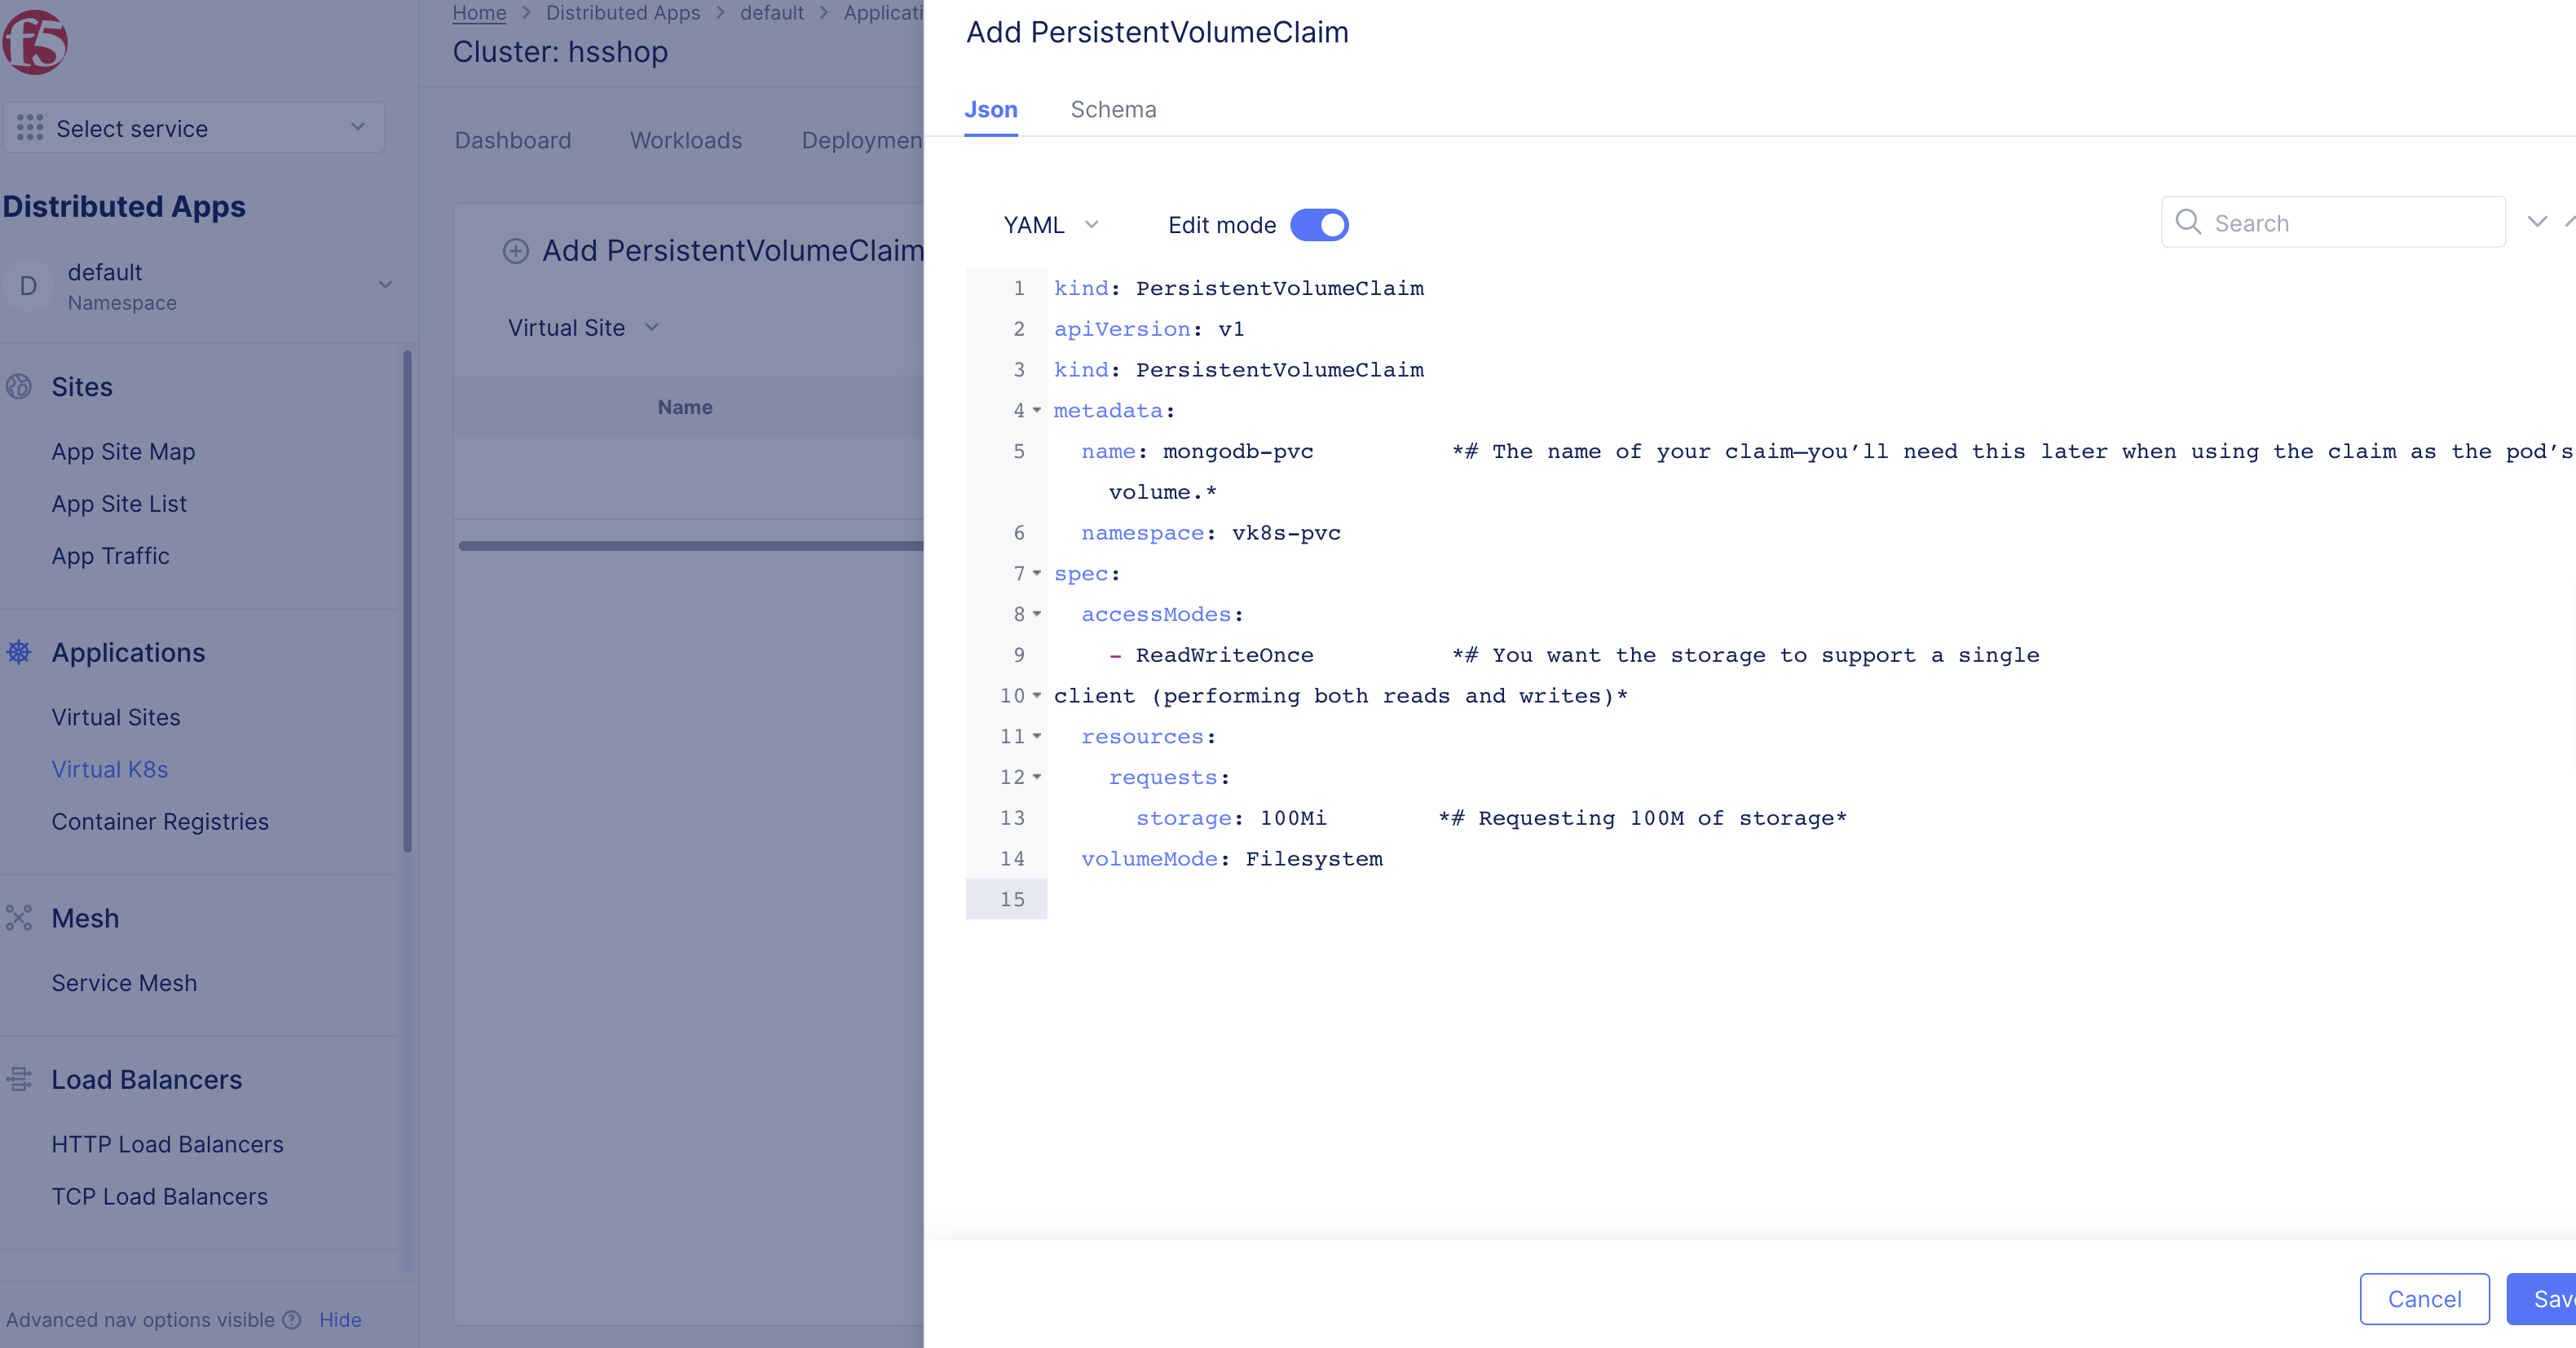2576x1348 pixels.
Task: Click the Mesh network icon
Action: pyautogui.click(x=19, y=918)
